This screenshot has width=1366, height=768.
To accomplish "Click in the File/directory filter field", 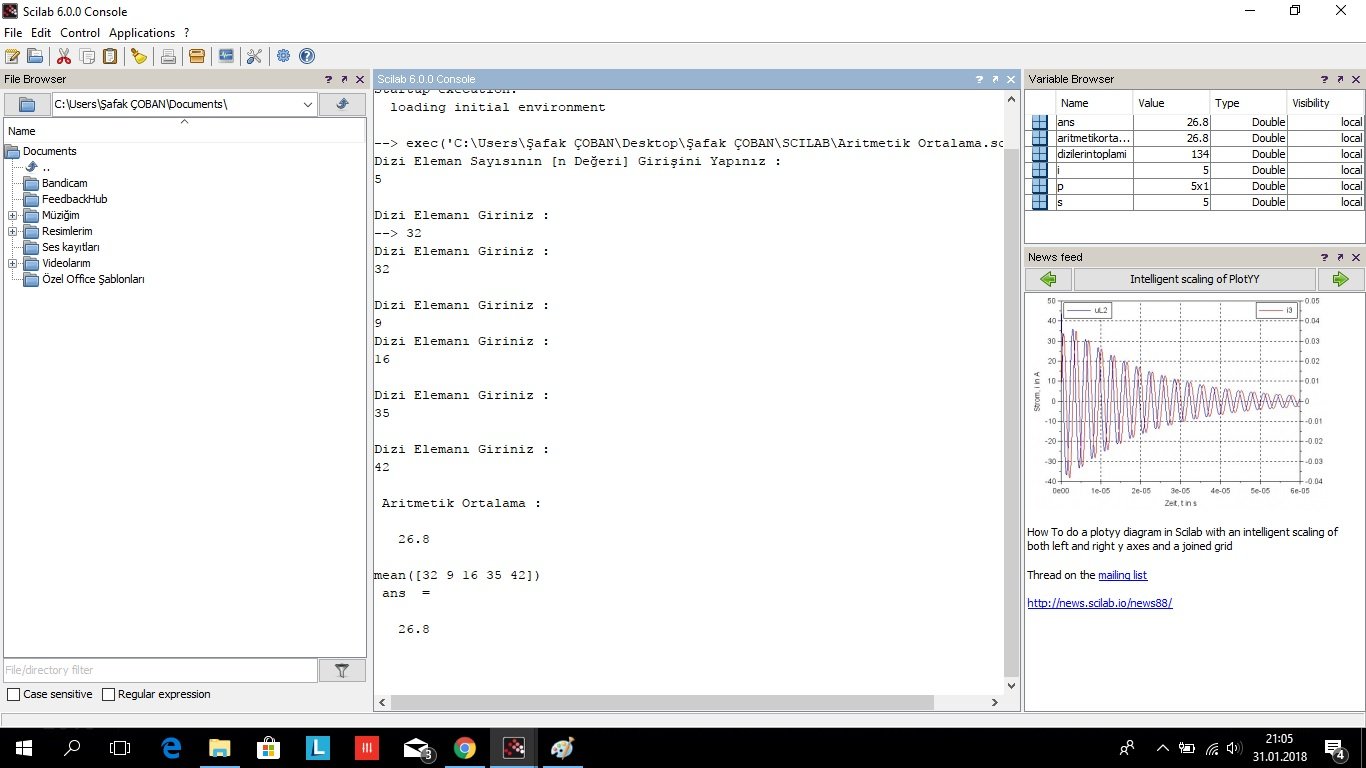I will coord(160,670).
